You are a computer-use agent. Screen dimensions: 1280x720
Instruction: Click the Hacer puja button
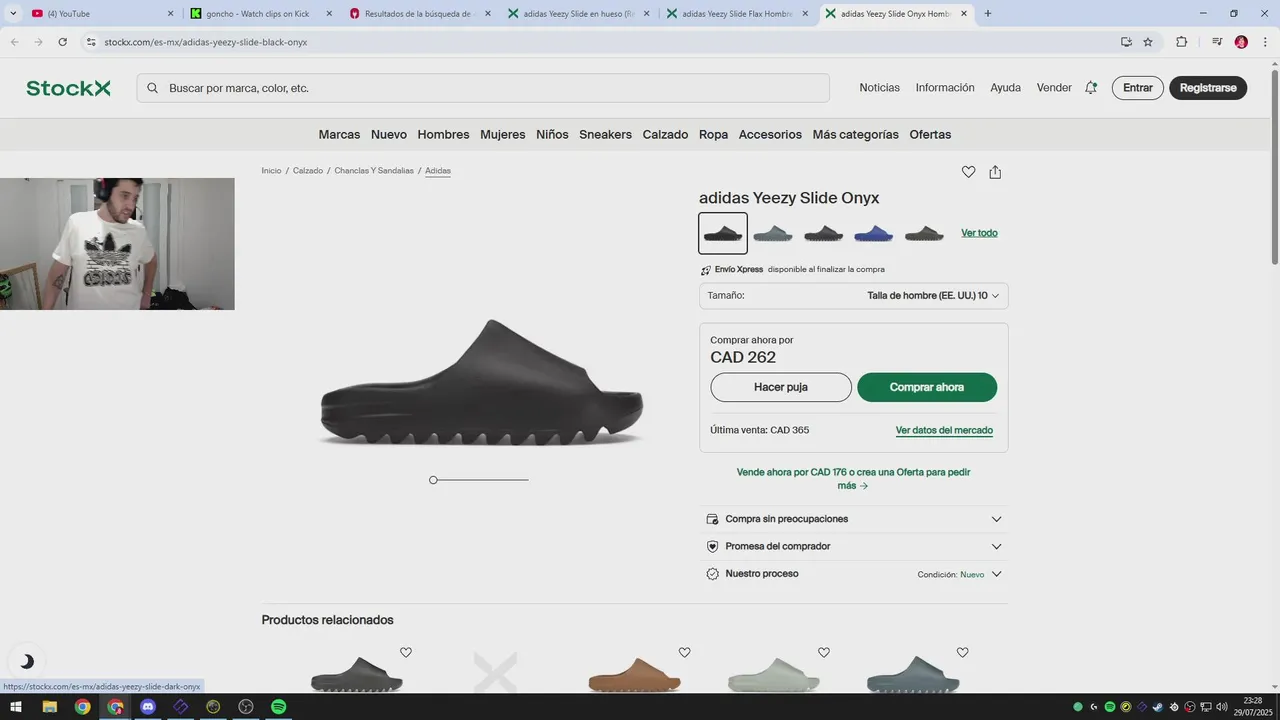click(781, 387)
